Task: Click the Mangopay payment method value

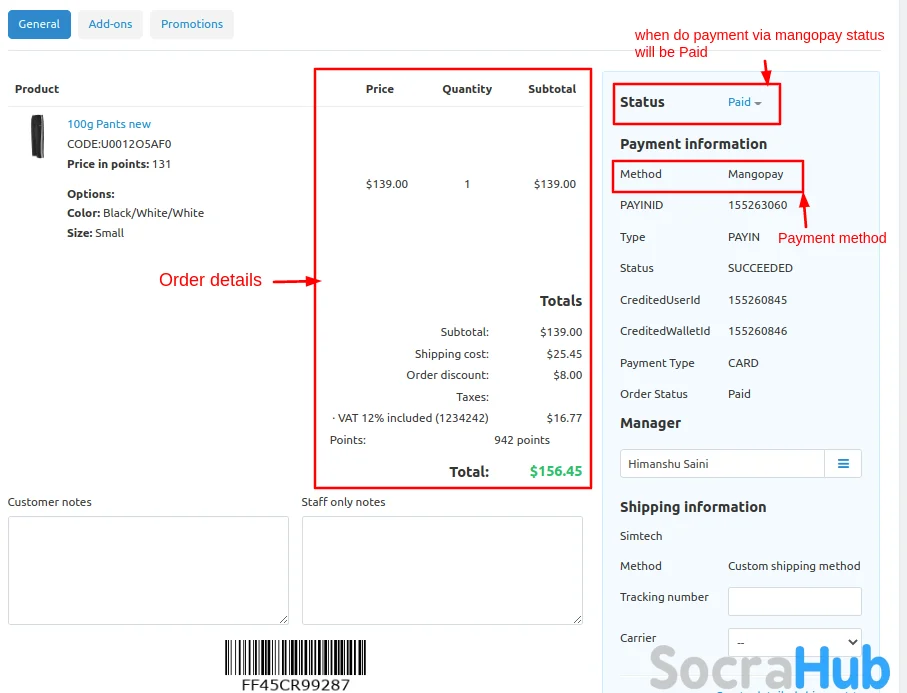Action: [755, 174]
